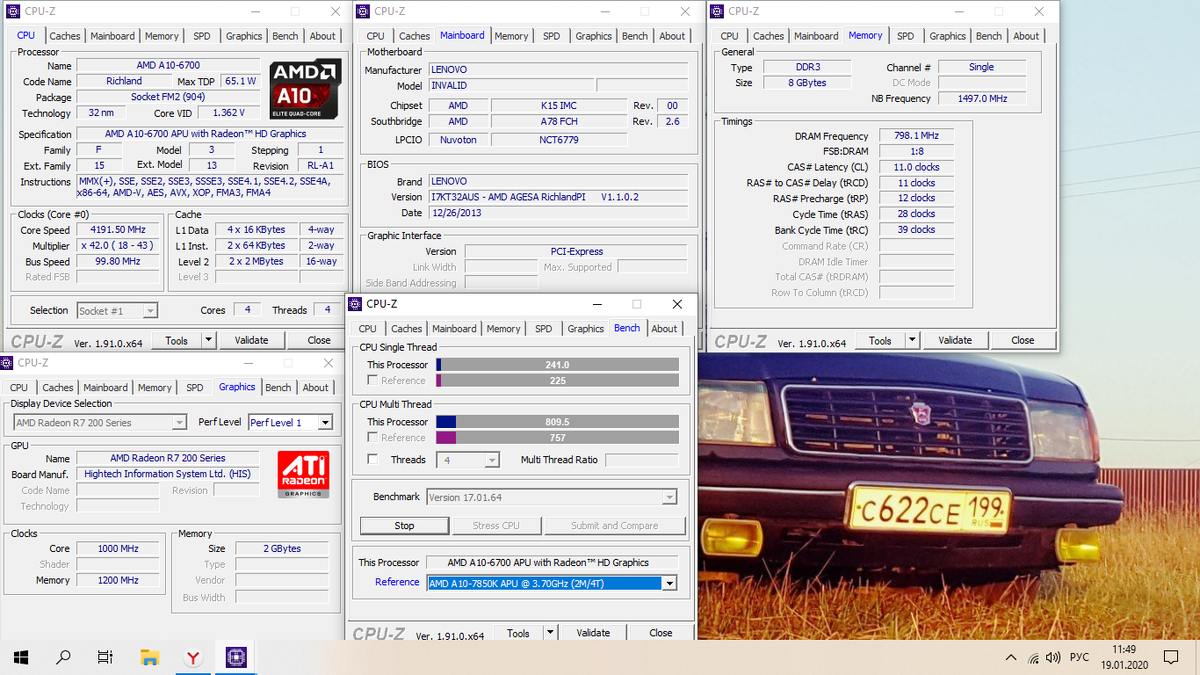Enable the Reference checkbox under CPU Multi Thread
This screenshot has height=675, width=1200.
pos(373,437)
